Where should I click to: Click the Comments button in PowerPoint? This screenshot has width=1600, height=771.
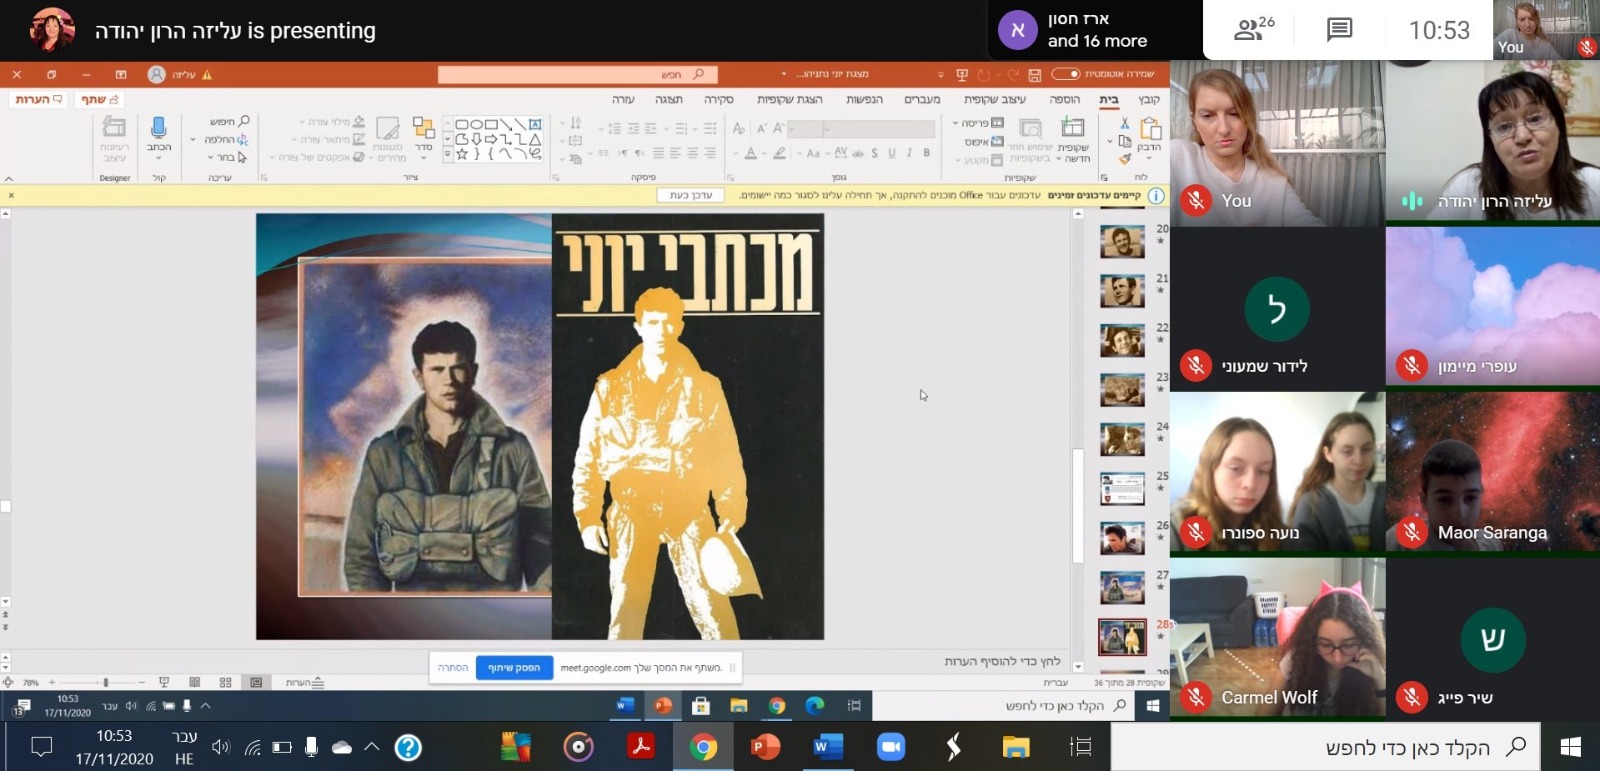click(x=38, y=99)
